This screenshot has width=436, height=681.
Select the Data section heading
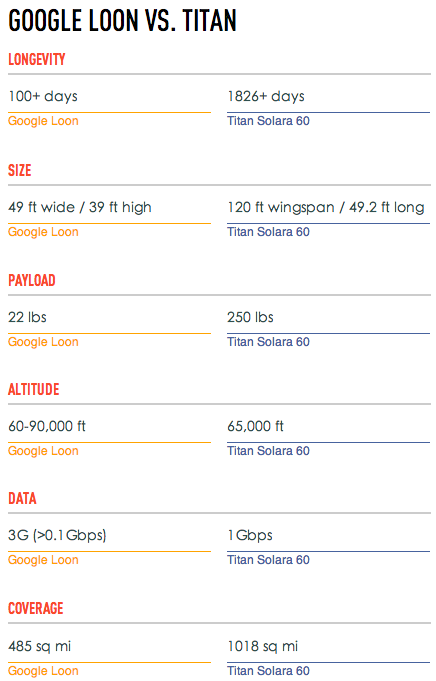point(23,498)
